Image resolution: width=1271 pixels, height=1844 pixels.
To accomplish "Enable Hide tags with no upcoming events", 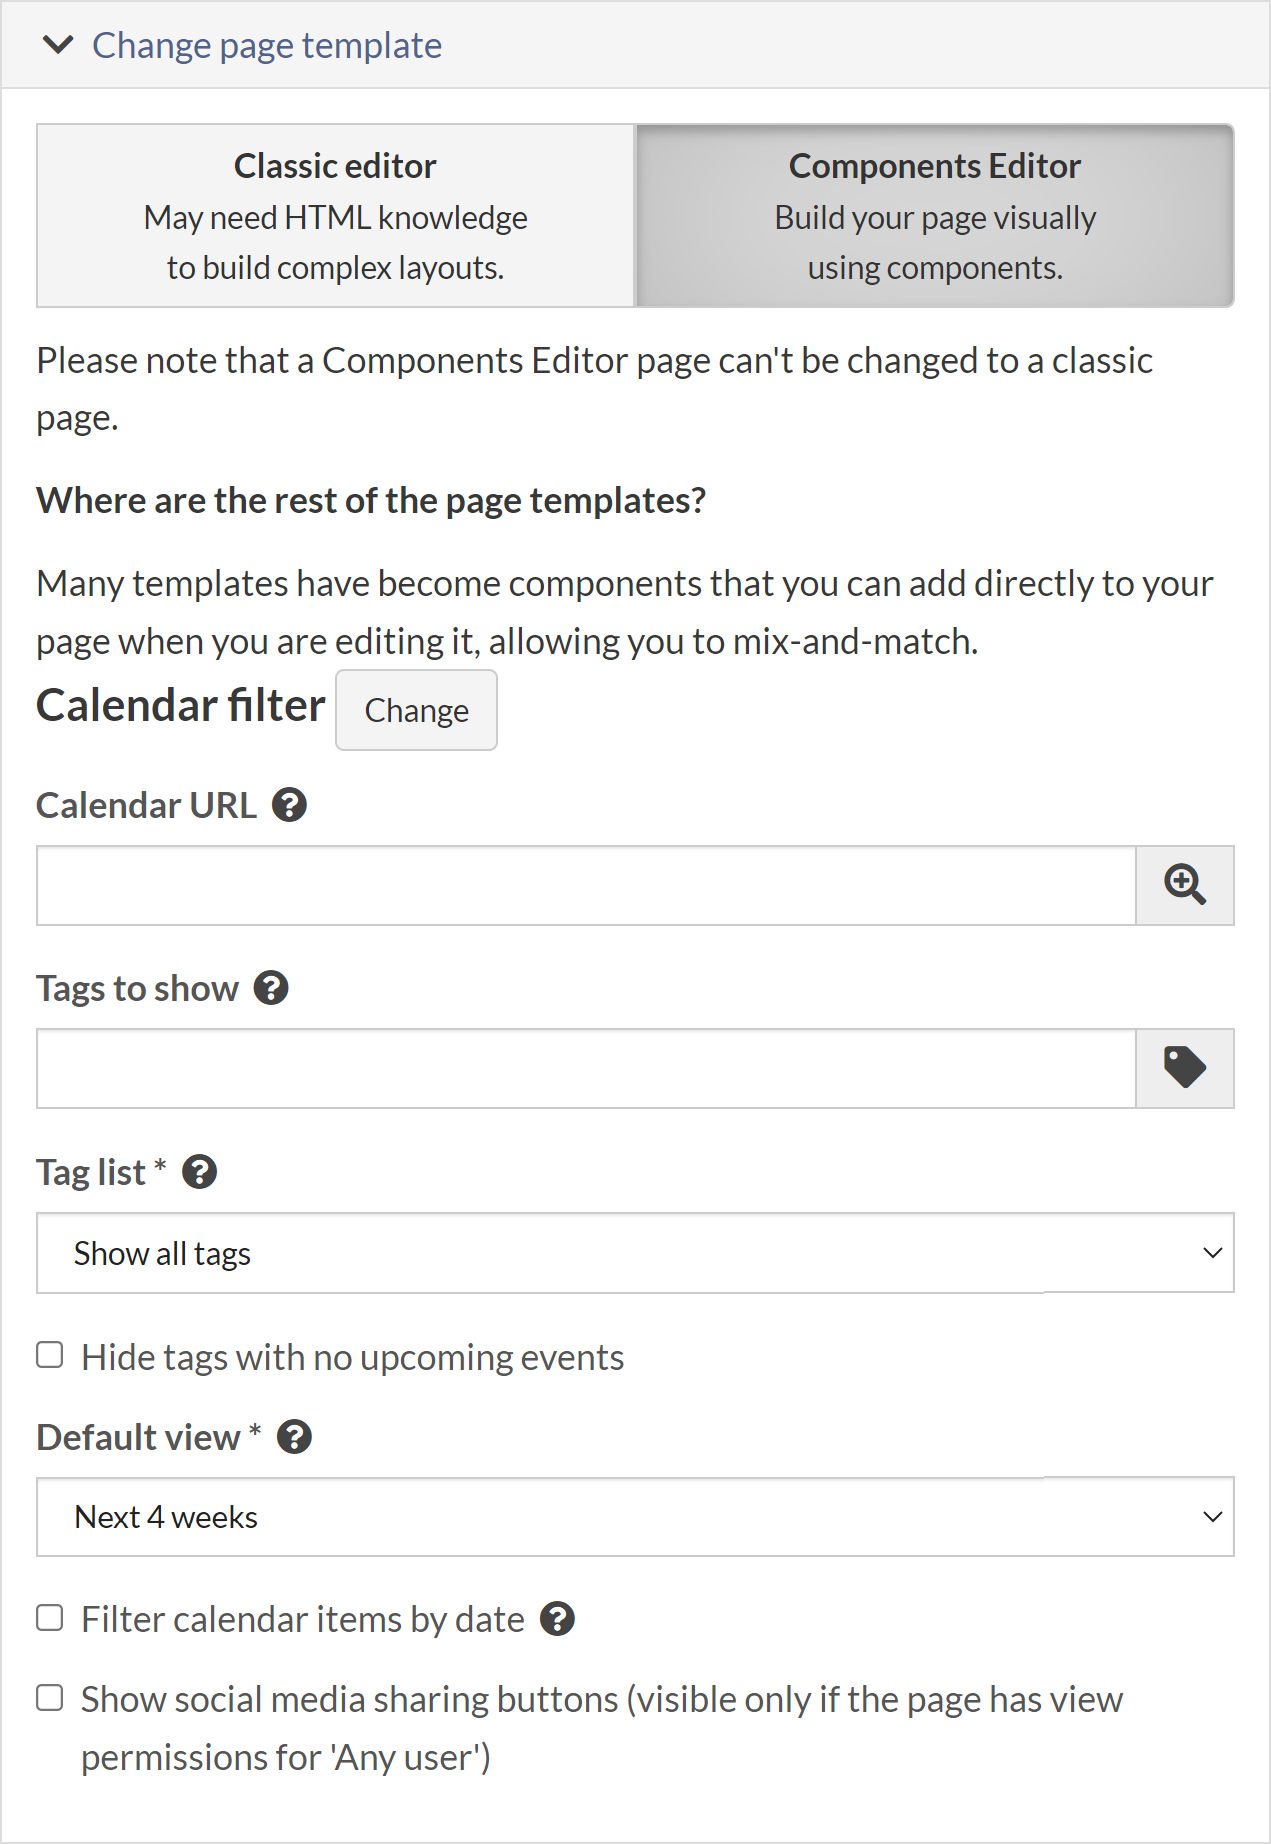I will click(x=49, y=1354).
